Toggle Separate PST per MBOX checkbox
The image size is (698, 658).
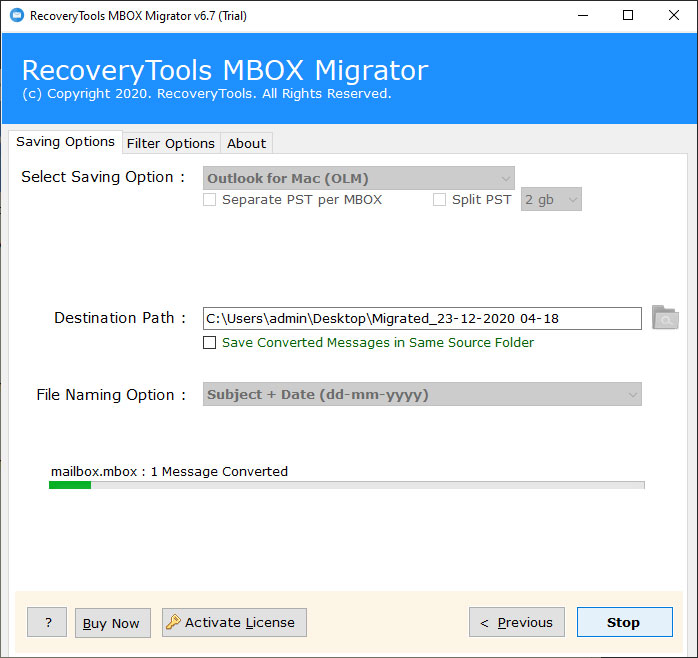pyautogui.click(x=210, y=199)
